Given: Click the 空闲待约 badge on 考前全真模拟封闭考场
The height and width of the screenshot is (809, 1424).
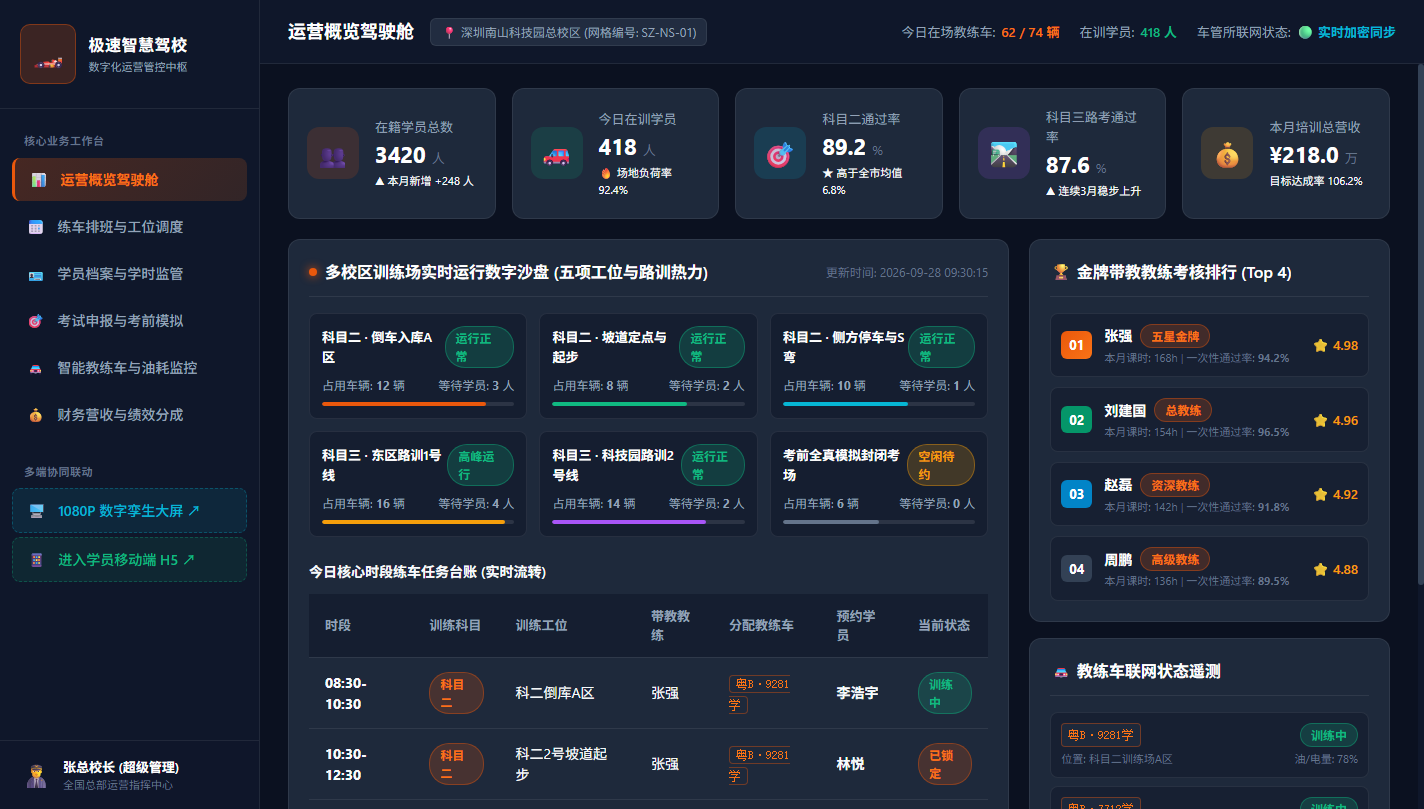Looking at the screenshot, I should click(941, 465).
